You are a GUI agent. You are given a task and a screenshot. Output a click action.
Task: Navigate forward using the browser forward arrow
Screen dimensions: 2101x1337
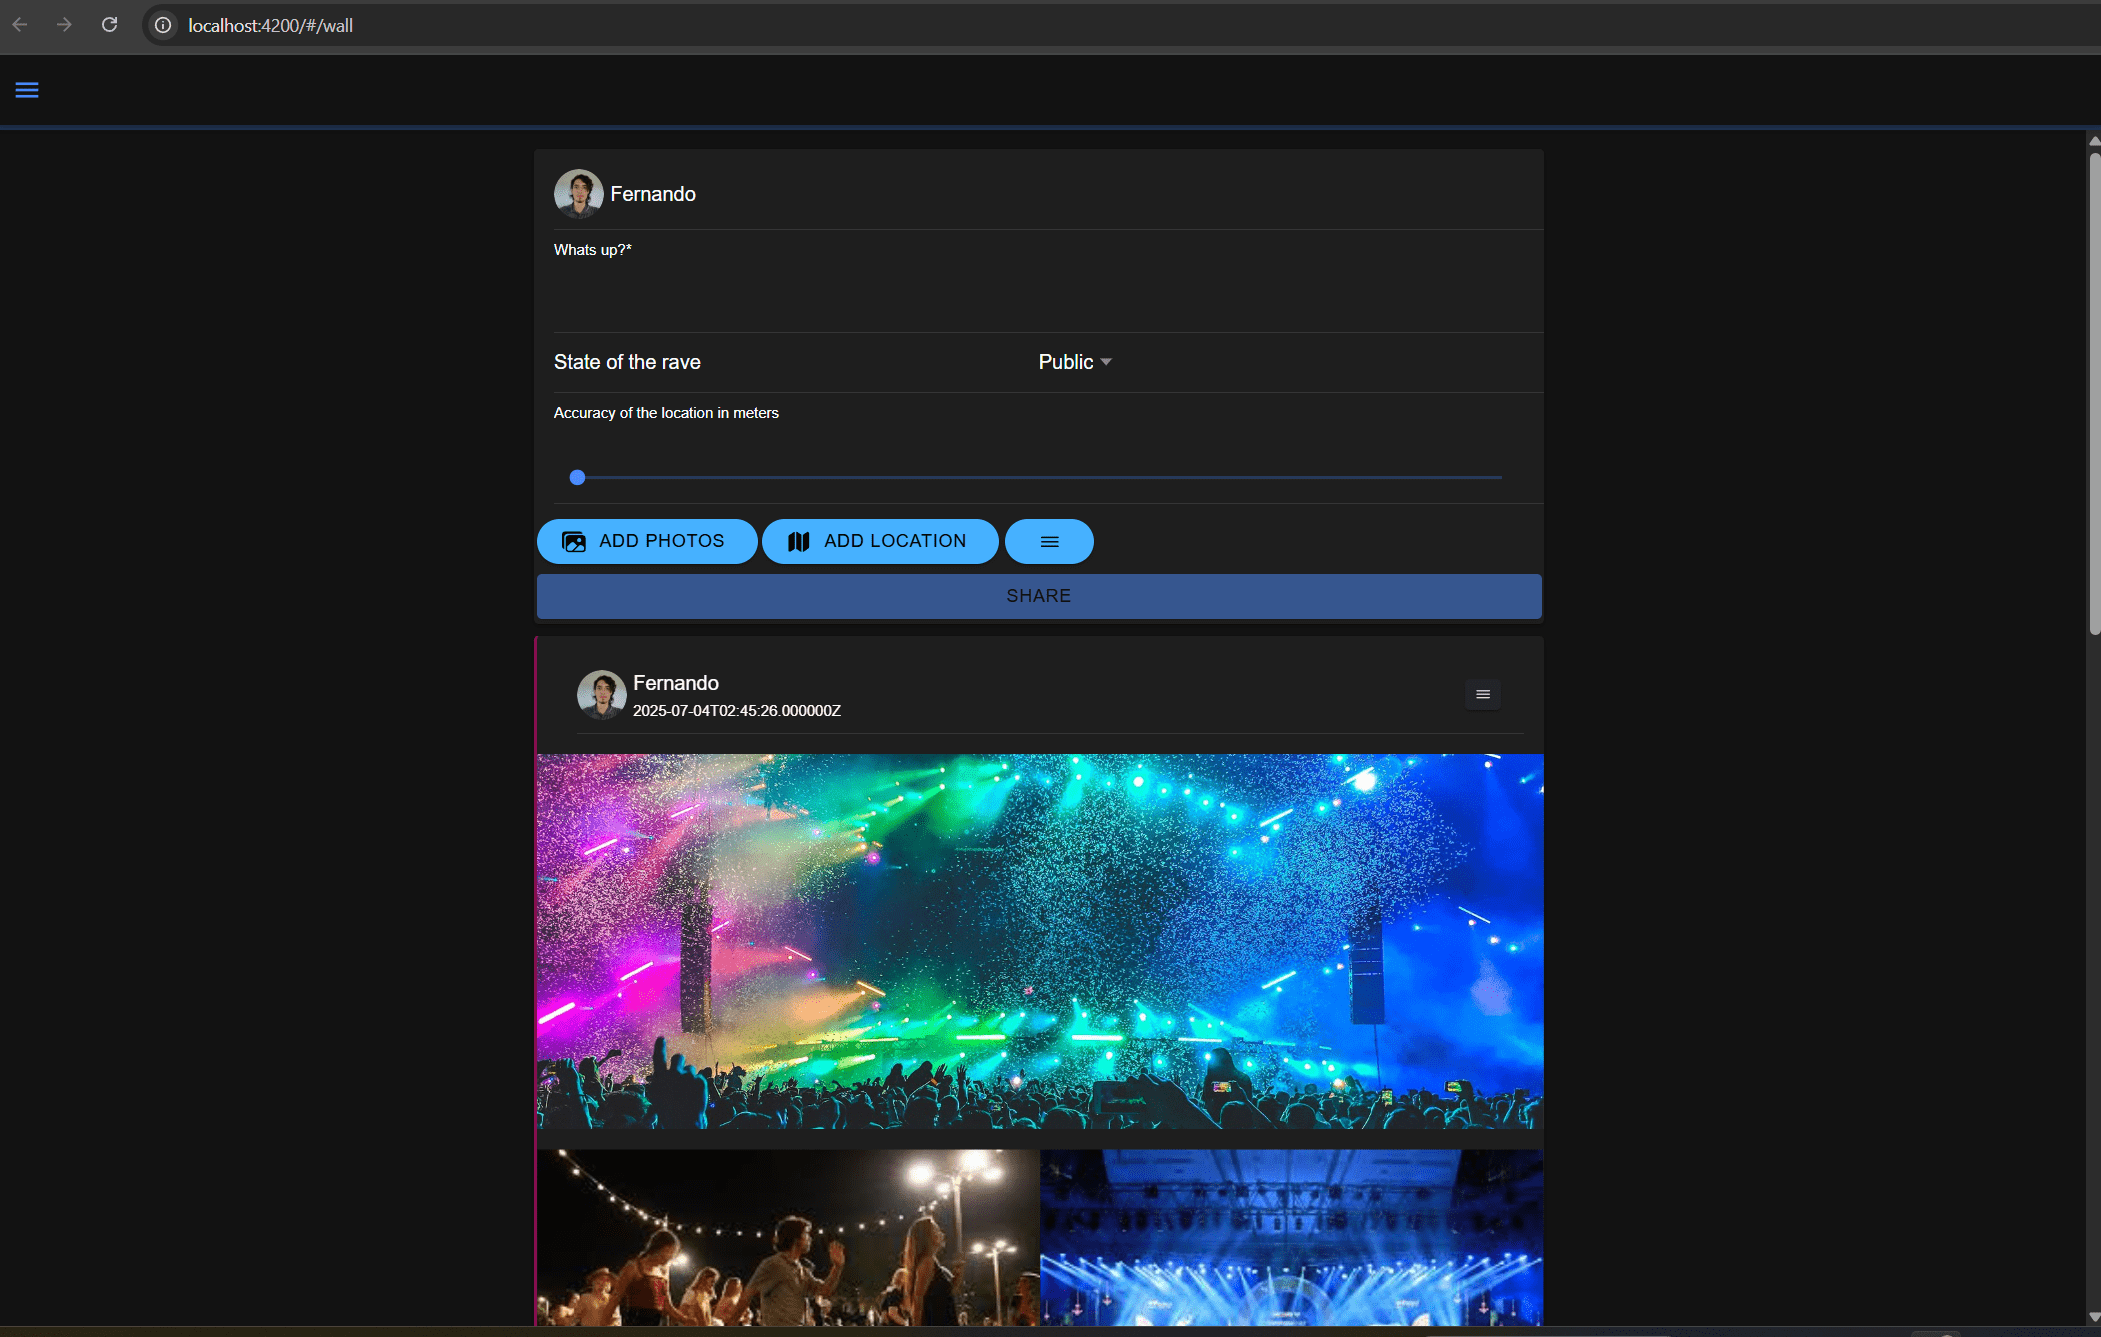tap(65, 24)
